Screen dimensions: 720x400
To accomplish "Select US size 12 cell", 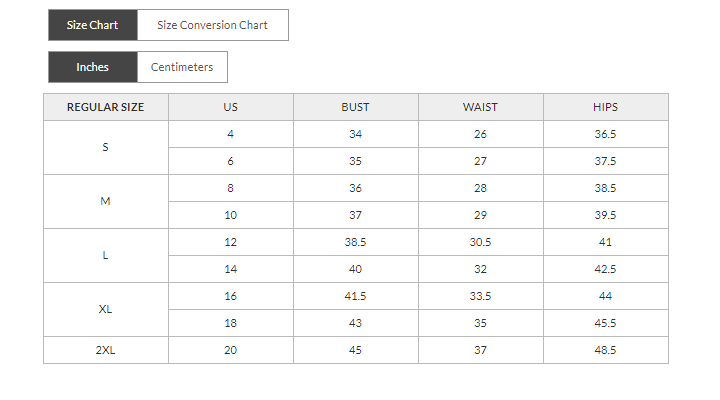I will click(x=230, y=242).
